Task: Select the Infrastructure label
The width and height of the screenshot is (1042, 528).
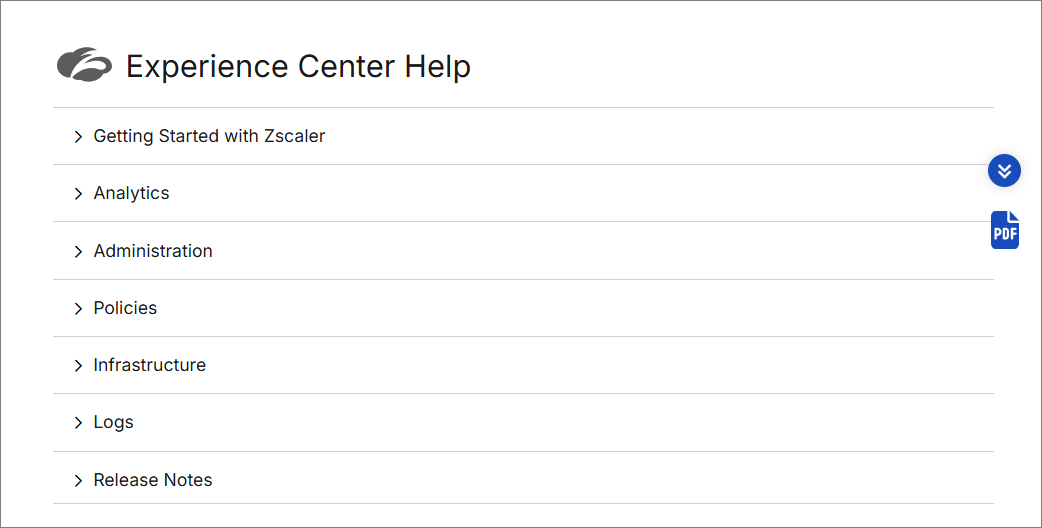Action: 149,365
